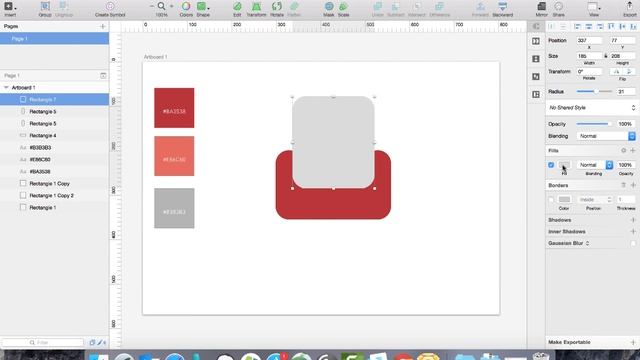Click the Scale toolbar icon
Image resolution: width=640 pixels, height=360 pixels.
click(344, 6)
